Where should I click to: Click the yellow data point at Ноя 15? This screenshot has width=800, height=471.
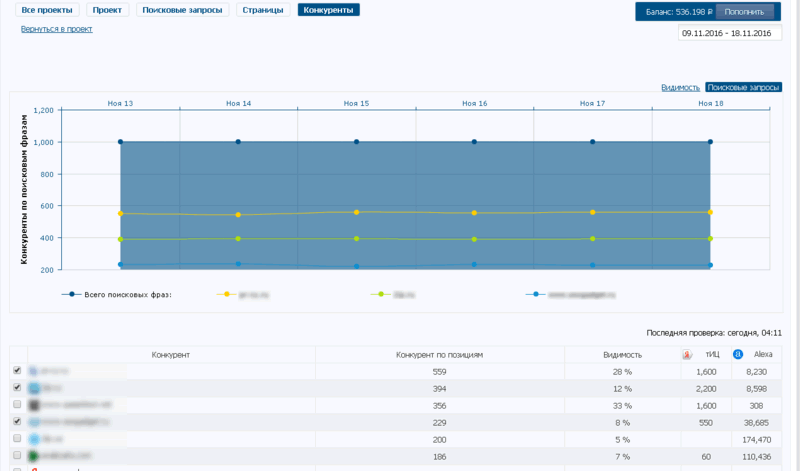click(x=356, y=212)
